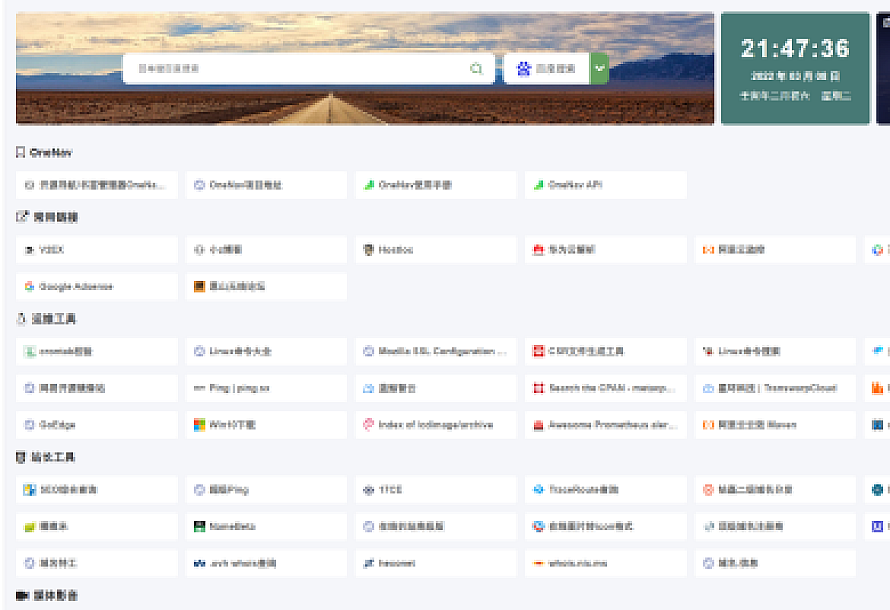This screenshot has width=890, height=610.
Task: Open the Google Adsense link
Action: 76,287
